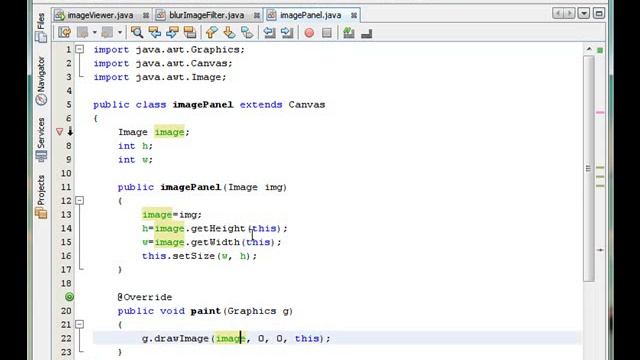Close the imageViewer.java tab
The width and height of the screenshot is (640, 360).
[146, 16]
